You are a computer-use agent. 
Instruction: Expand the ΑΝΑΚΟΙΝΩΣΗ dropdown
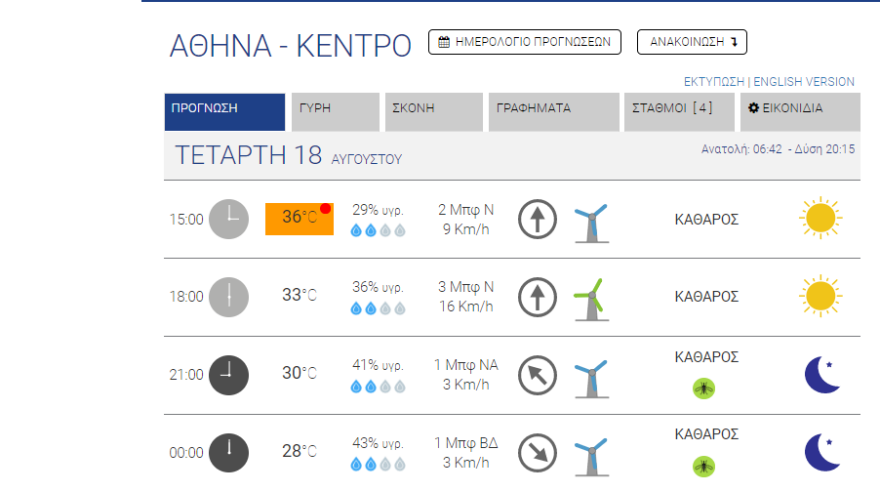pos(692,42)
